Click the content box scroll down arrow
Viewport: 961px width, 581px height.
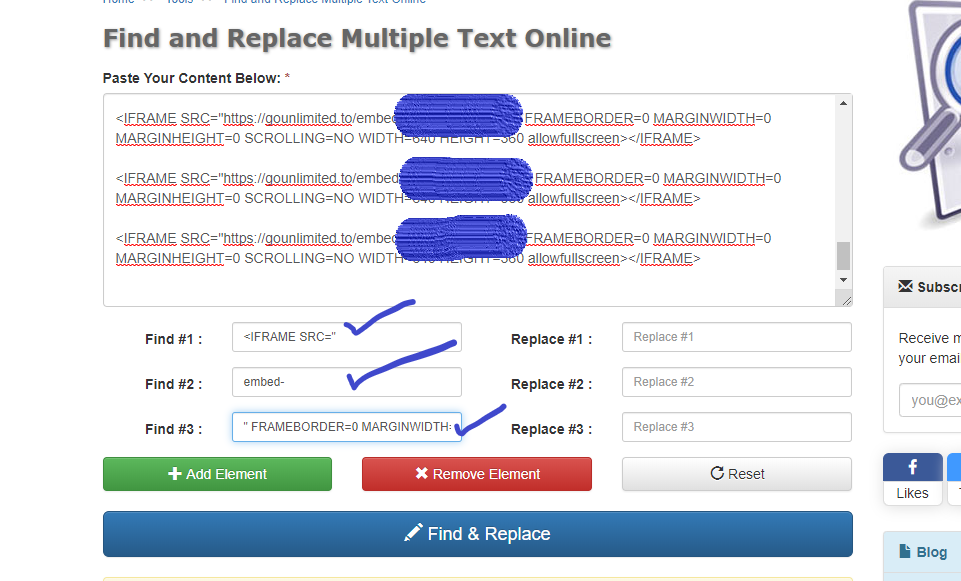pos(844,280)
